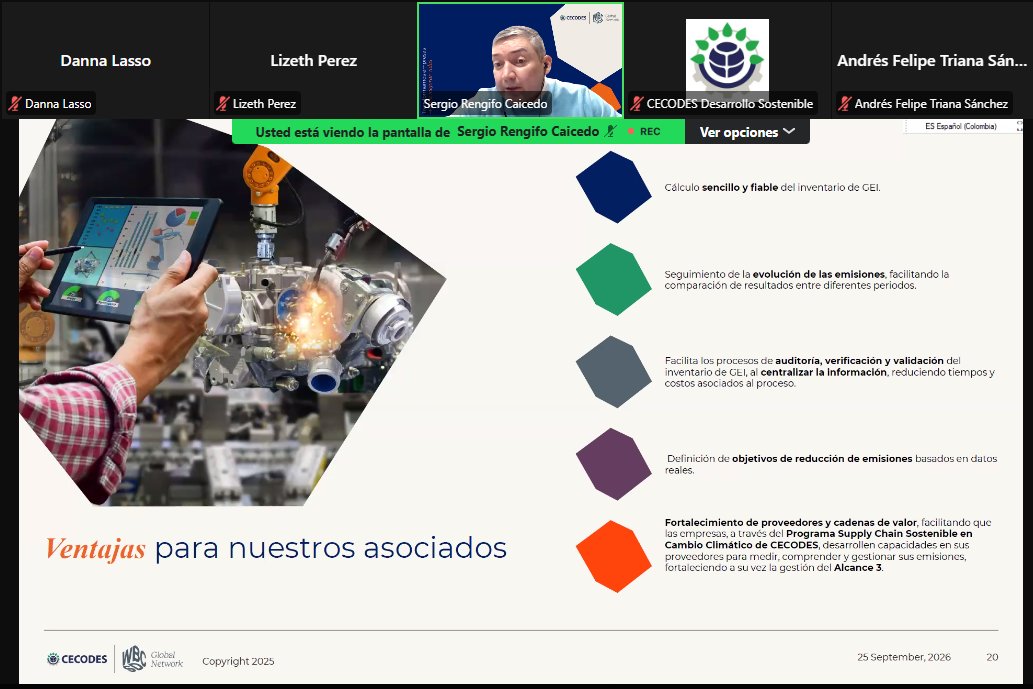Click the 'evolución de las emisiones' paragraph
This screenshot has width=1033, height=689.
click(x=806, y=280)
